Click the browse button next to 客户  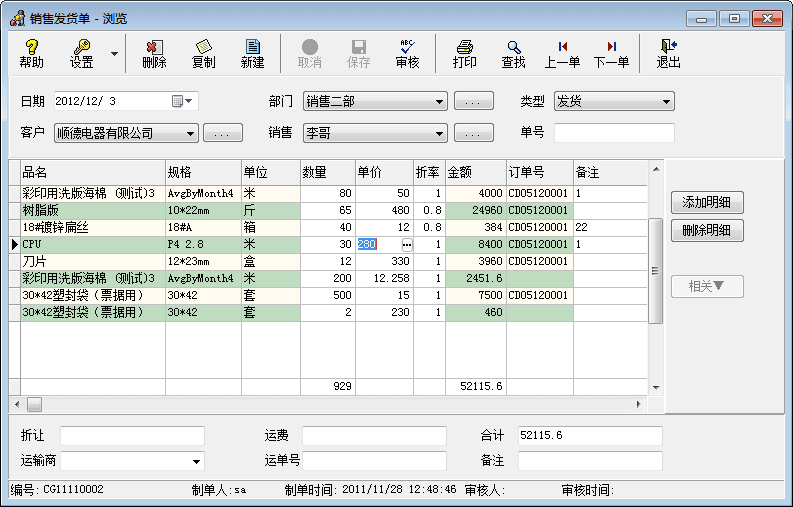click(223, 133)
